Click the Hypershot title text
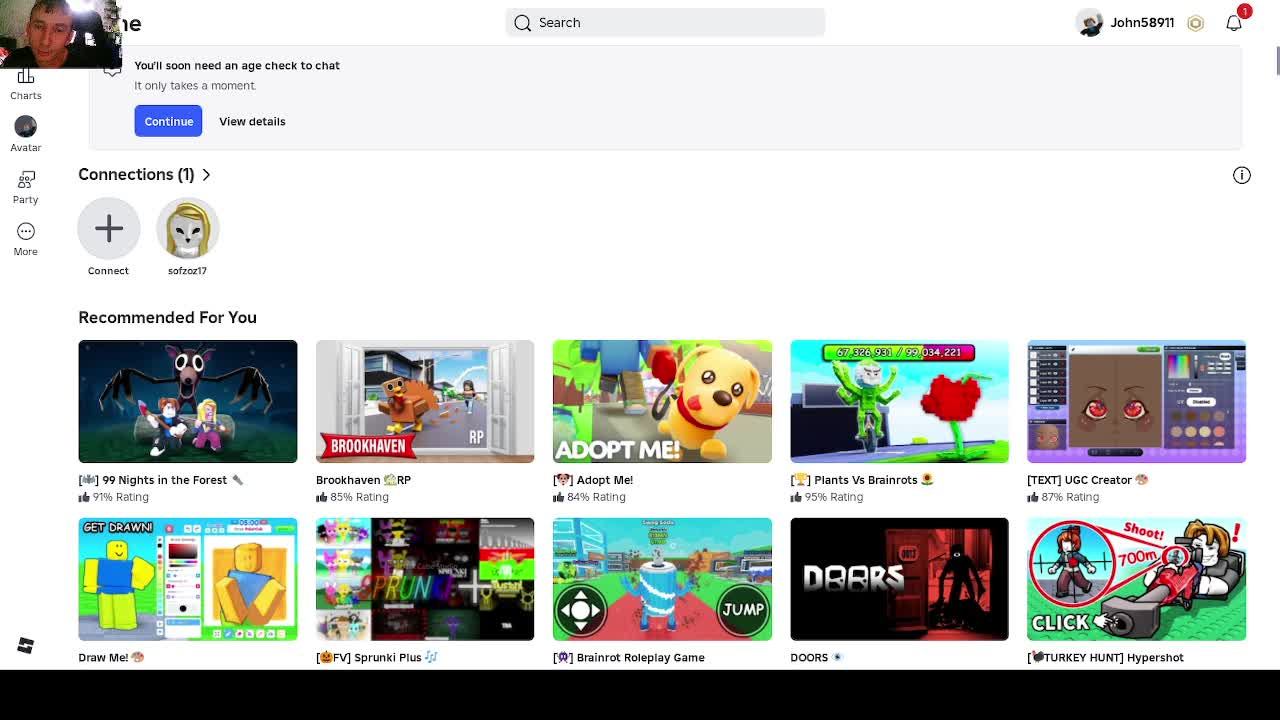1280x720 pixels. point(1105,658)
